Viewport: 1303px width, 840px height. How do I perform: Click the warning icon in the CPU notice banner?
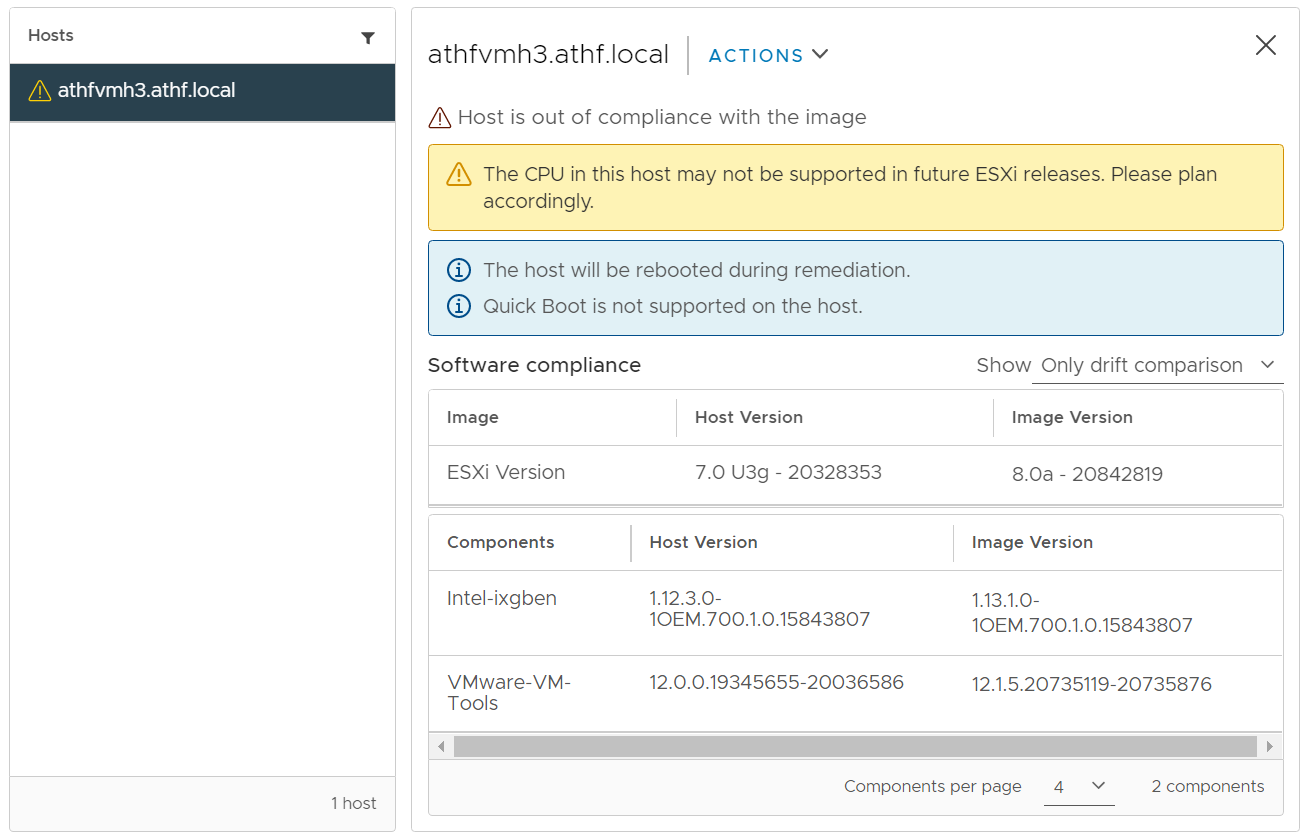coord(458,174)
